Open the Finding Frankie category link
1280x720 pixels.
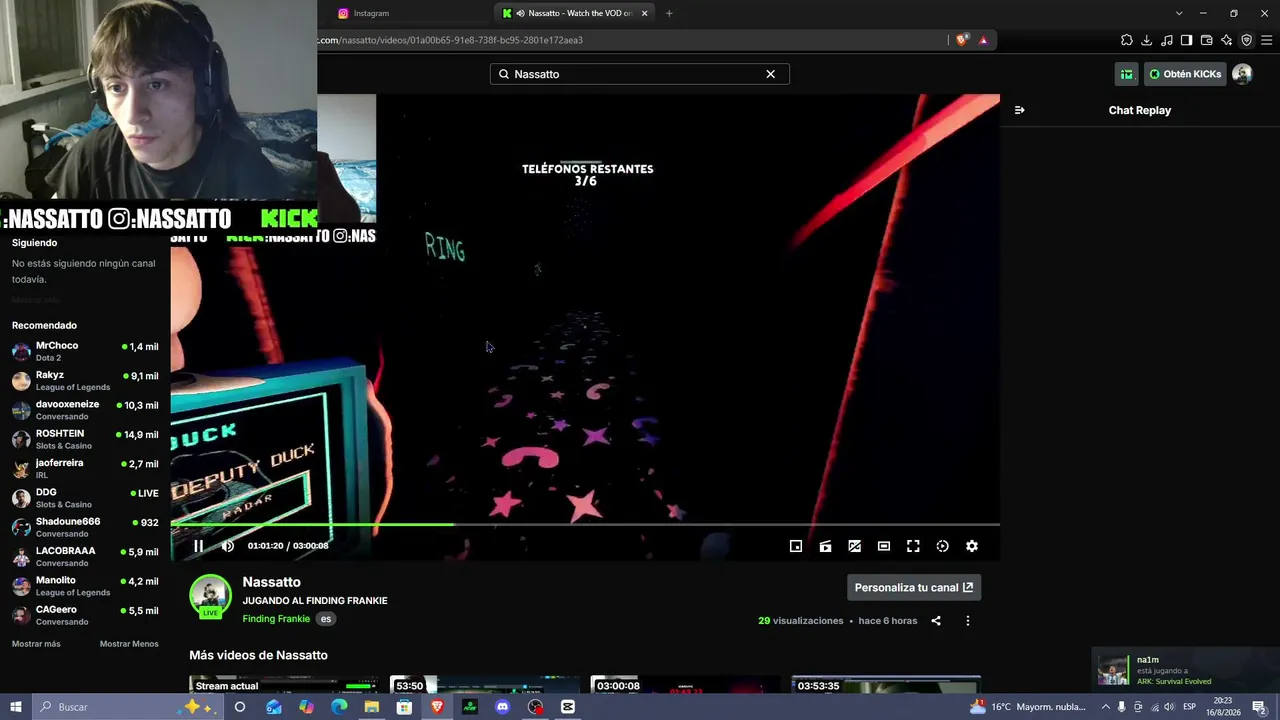[276, 619]
